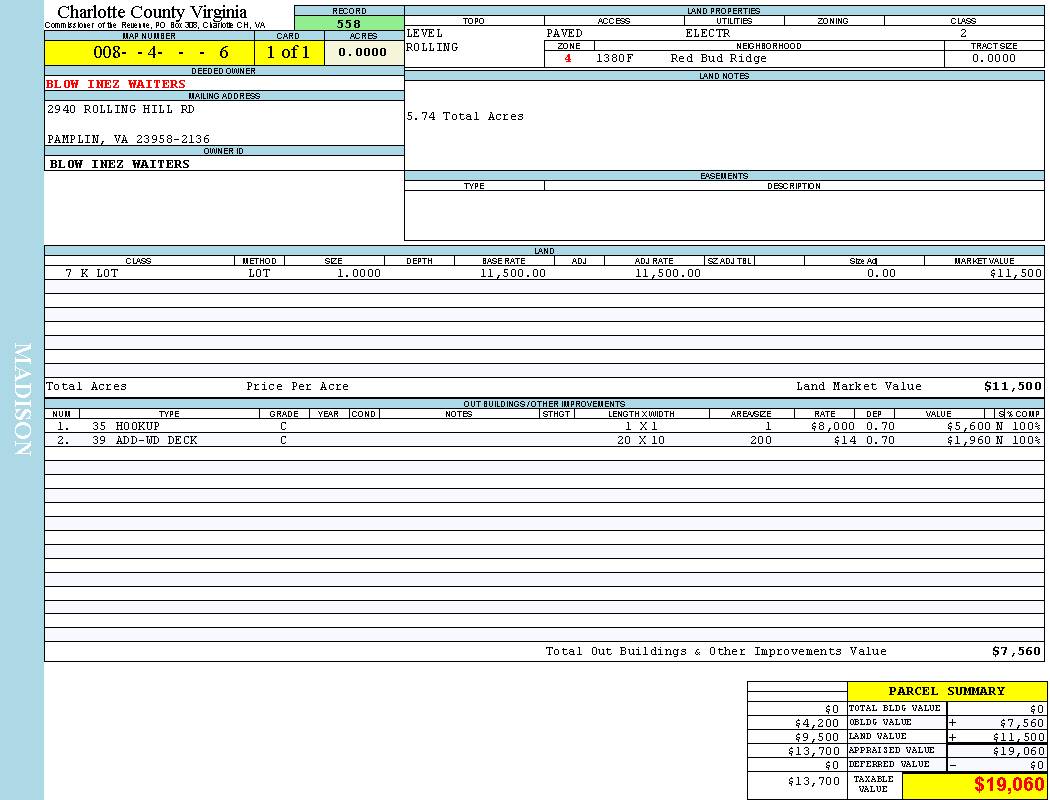The image size is (1050, 800).
Task: Click the card '1 of 1' box
Action: pos(288,53)
